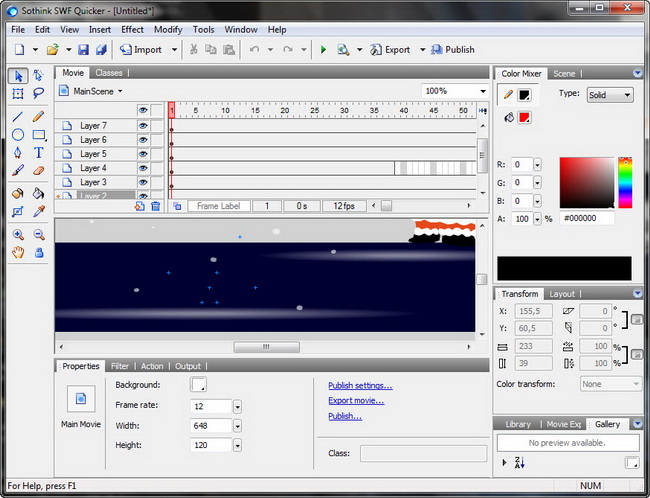Viewport: 650px width, 498px height.
Task: Expand the MainScene scene selector
Action: (x=98, y=91)
